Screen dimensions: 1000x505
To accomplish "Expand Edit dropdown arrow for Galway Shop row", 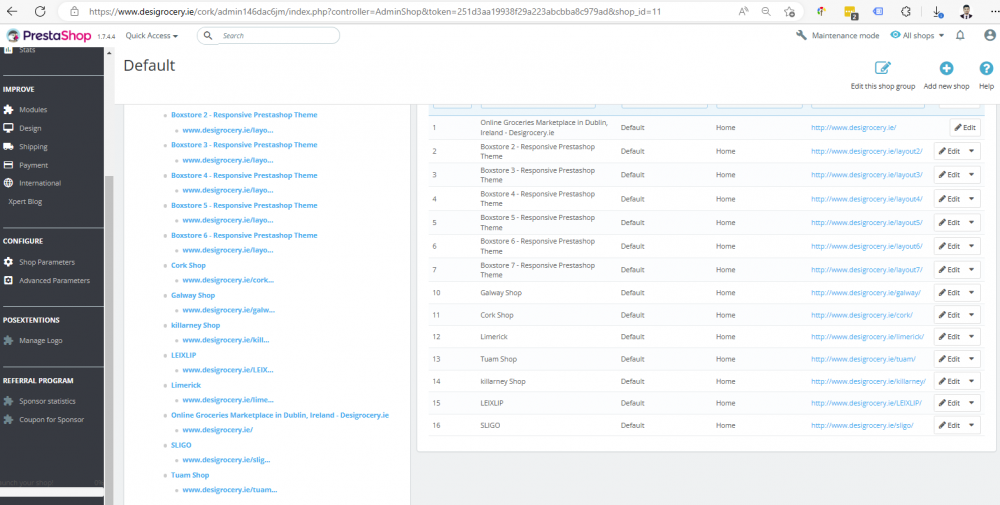I will tap(971, 293).
